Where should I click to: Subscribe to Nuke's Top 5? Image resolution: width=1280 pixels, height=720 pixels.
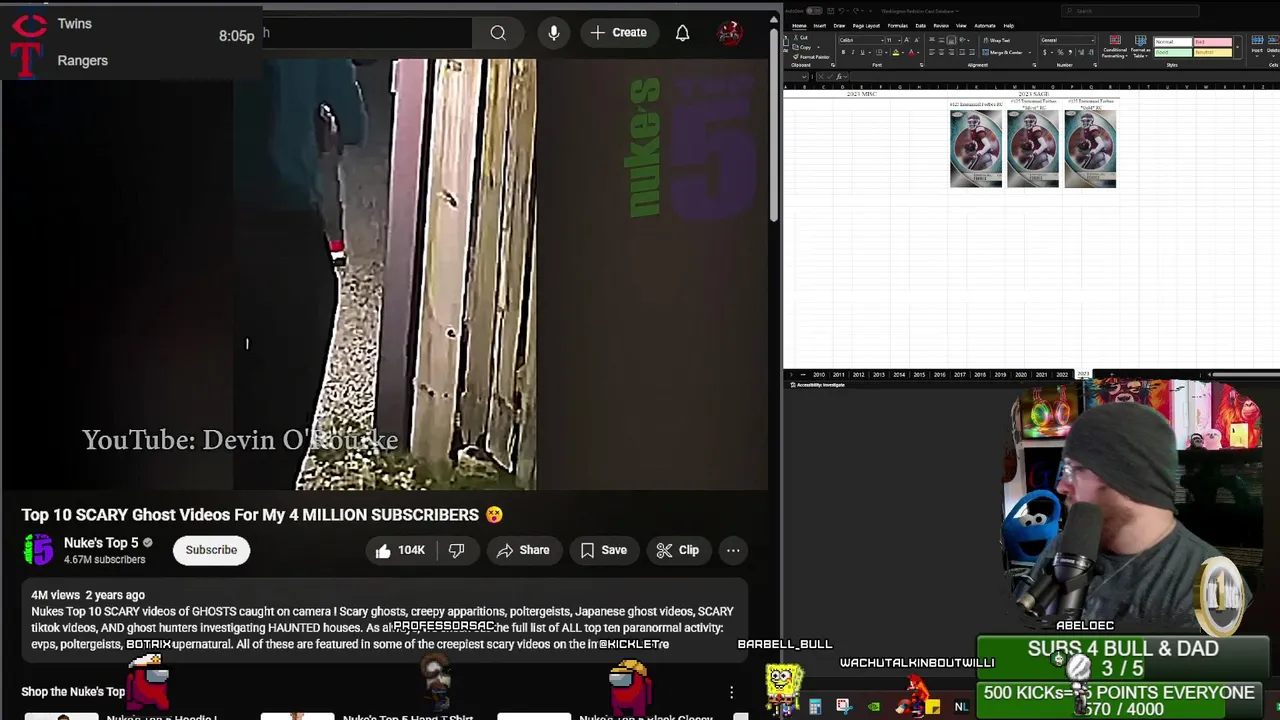click(211, 550)
